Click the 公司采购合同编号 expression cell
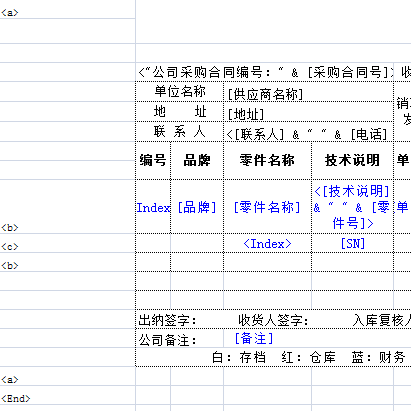 tap(265, 72)
